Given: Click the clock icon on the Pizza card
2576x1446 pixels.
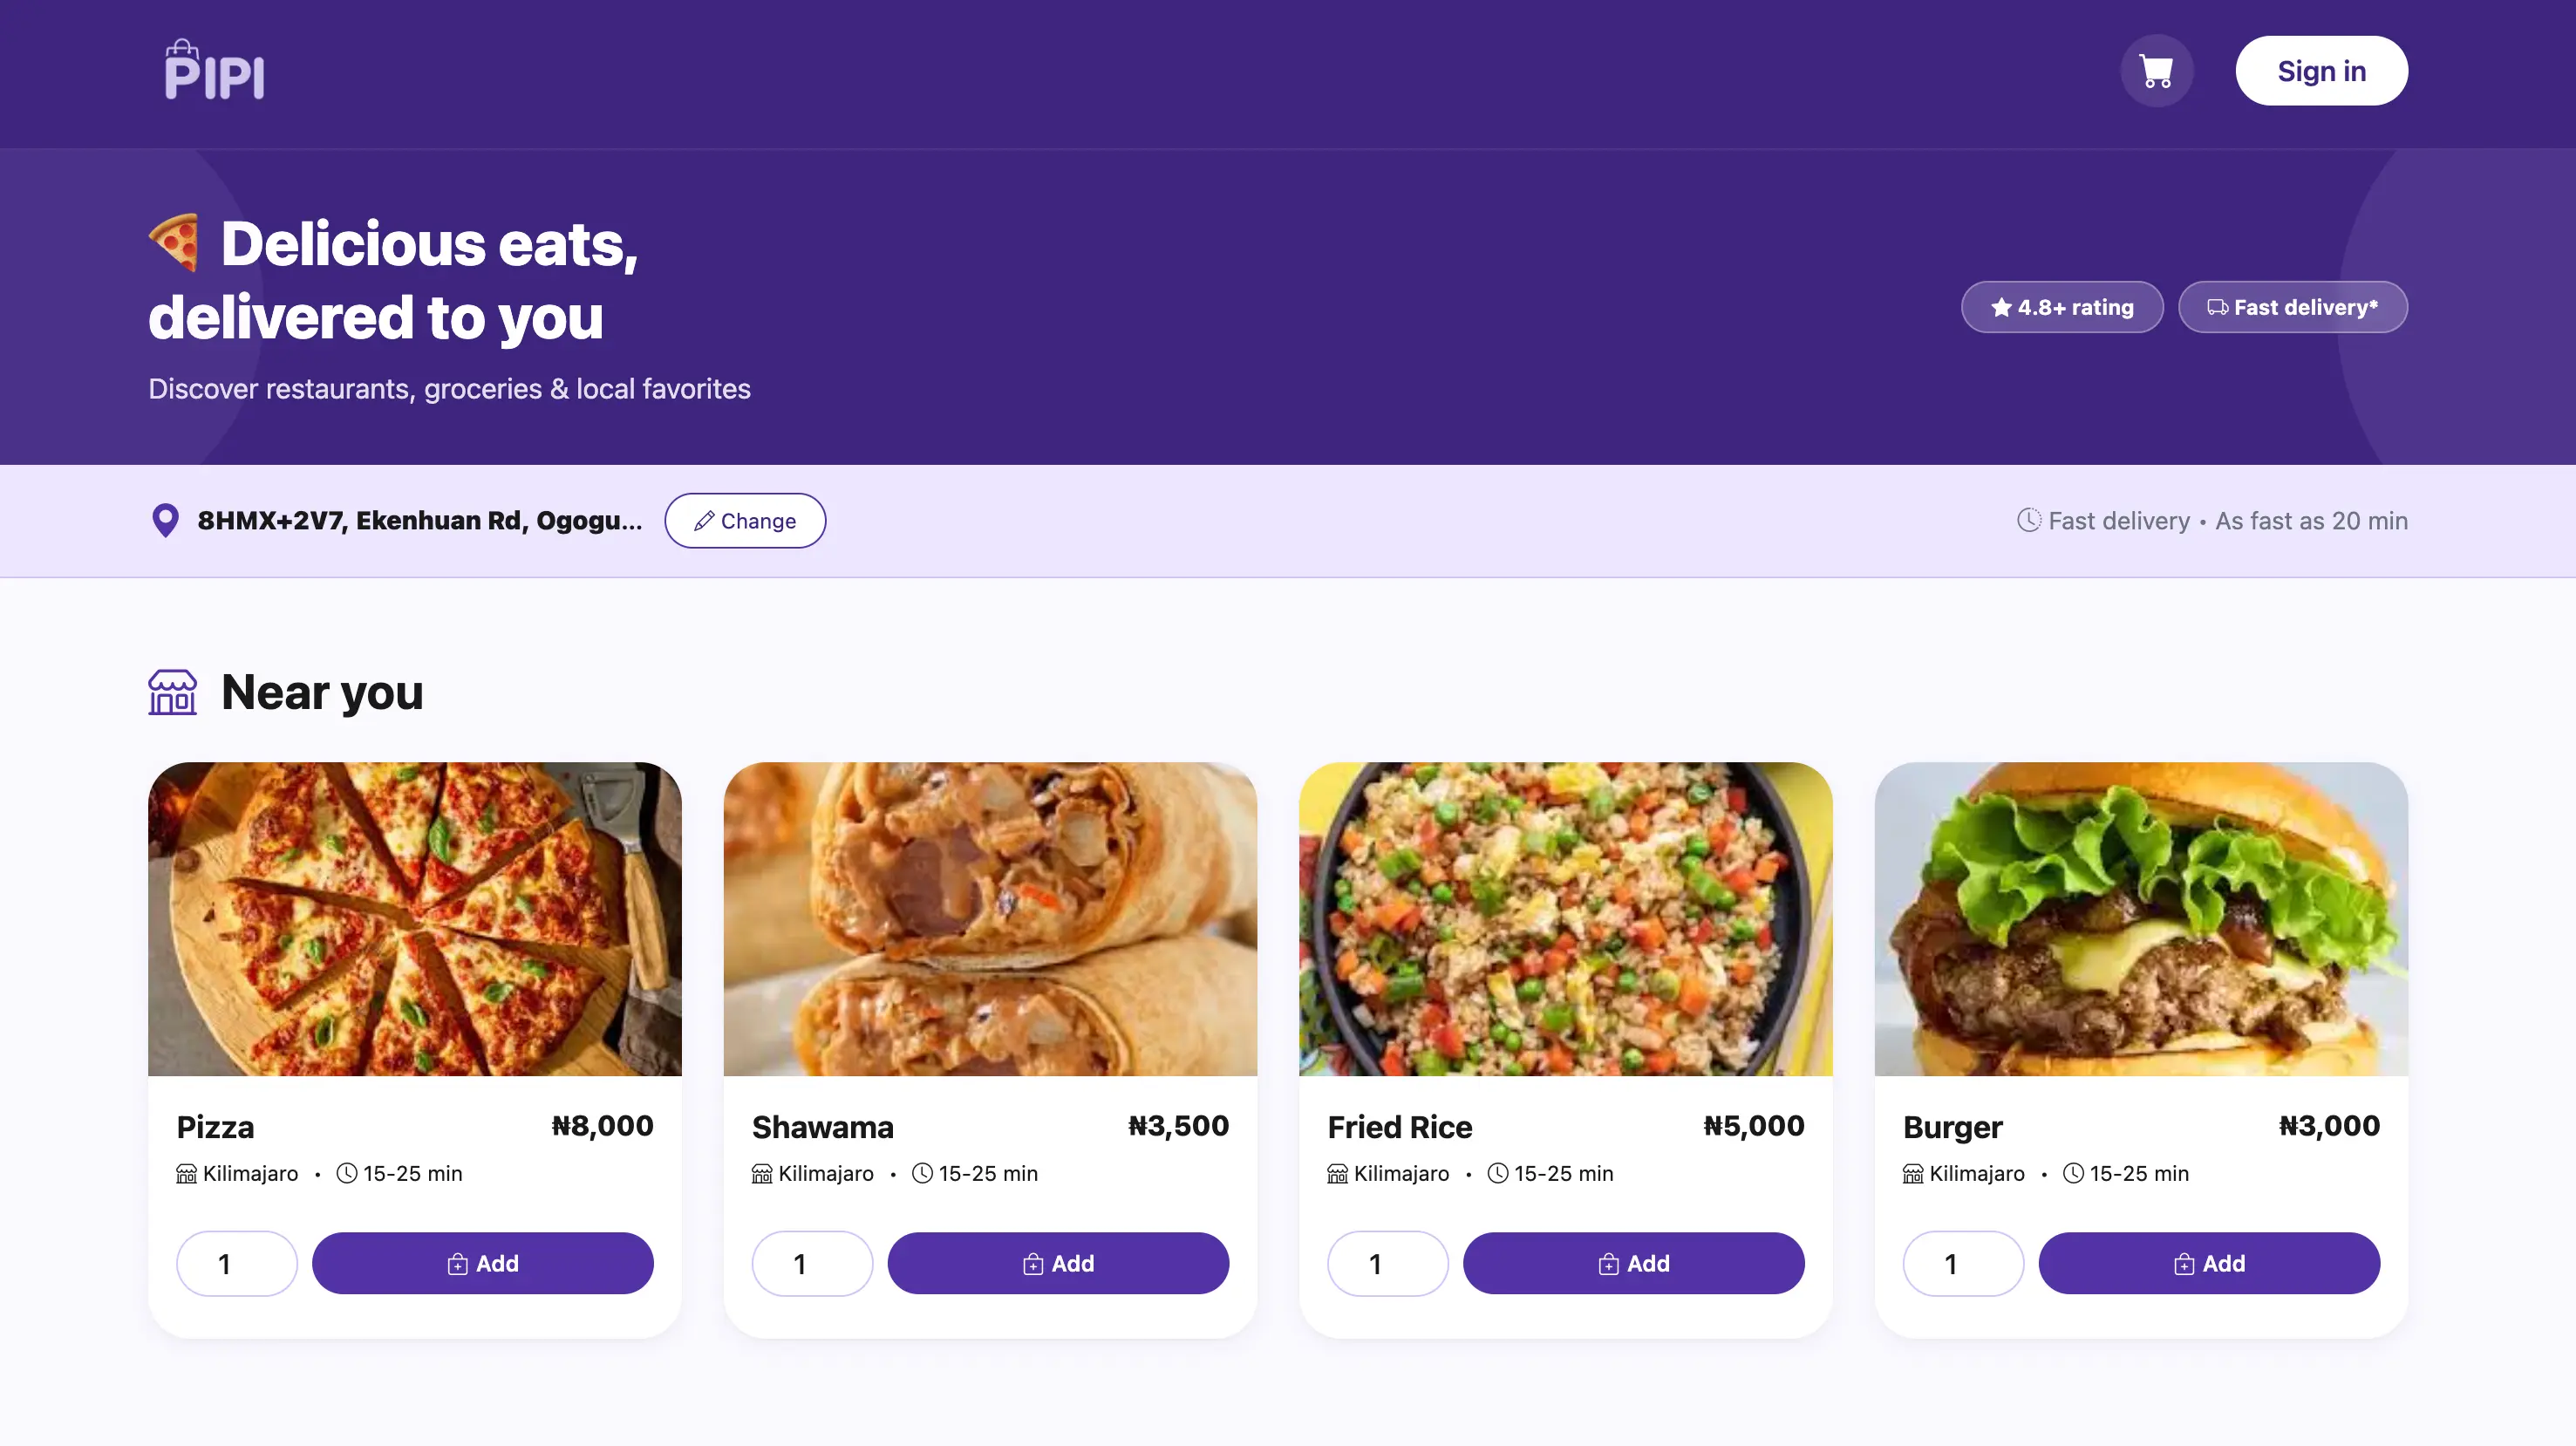Looking at the screenshot, I should tap(346, 1174).
